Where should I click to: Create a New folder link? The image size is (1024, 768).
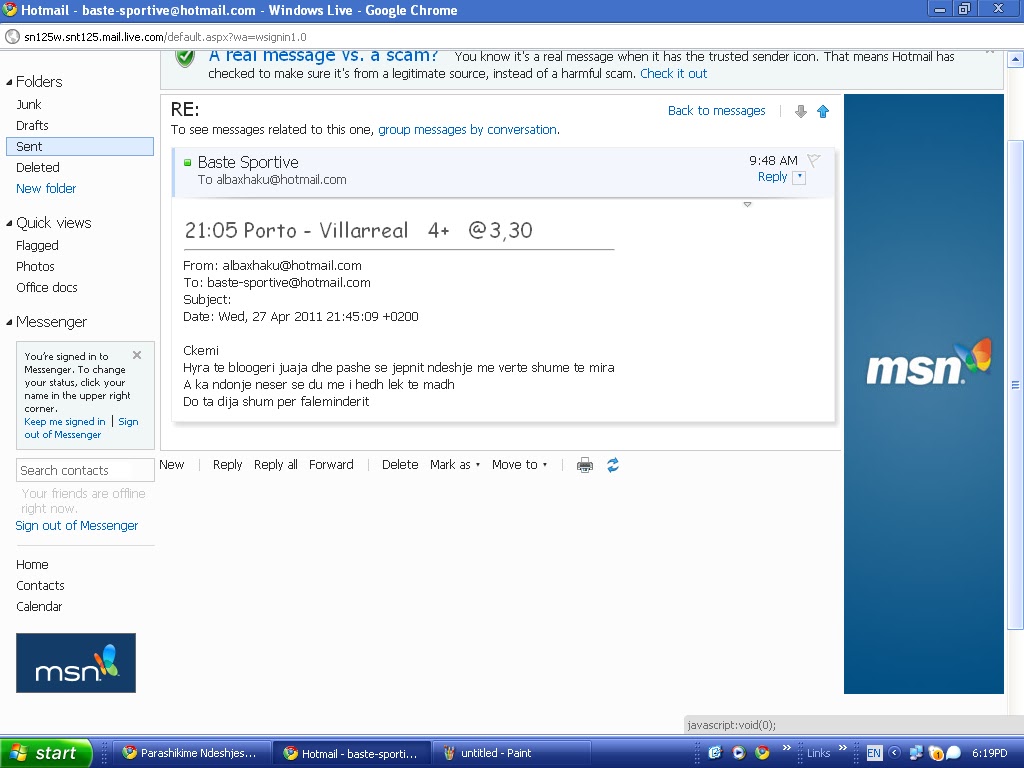tap(46, 188)
